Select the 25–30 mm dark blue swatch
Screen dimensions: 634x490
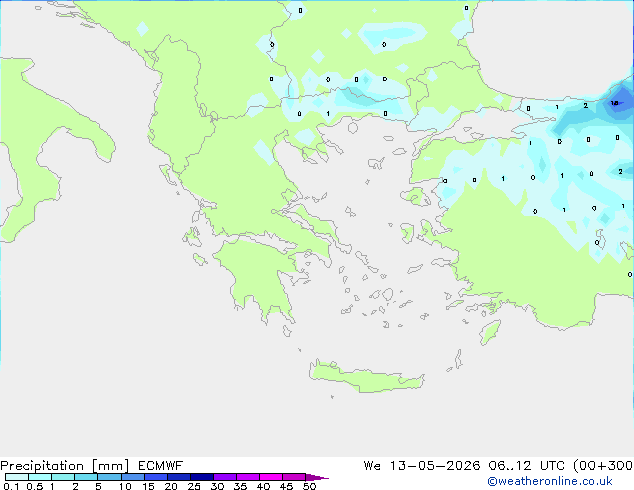pyautogui.click(x=202, y=477)
